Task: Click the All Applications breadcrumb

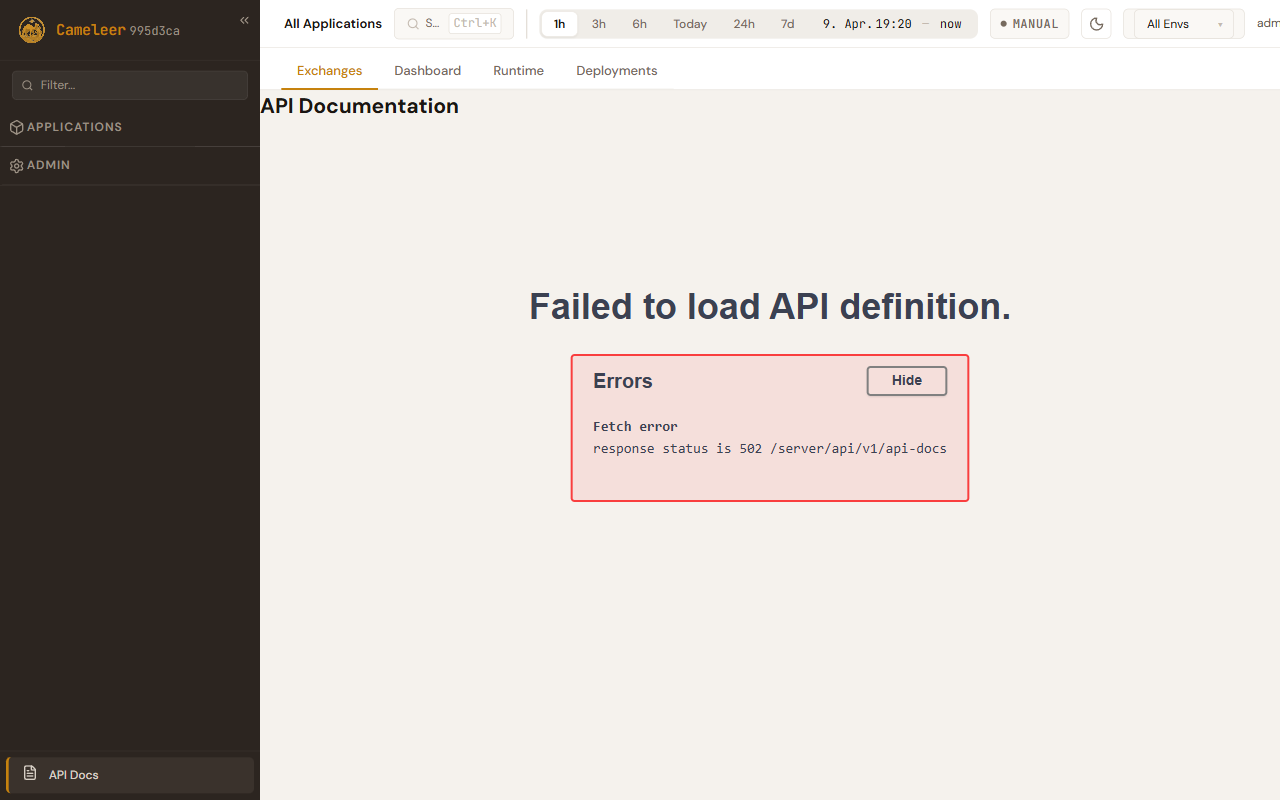Action: coord(333,24)
